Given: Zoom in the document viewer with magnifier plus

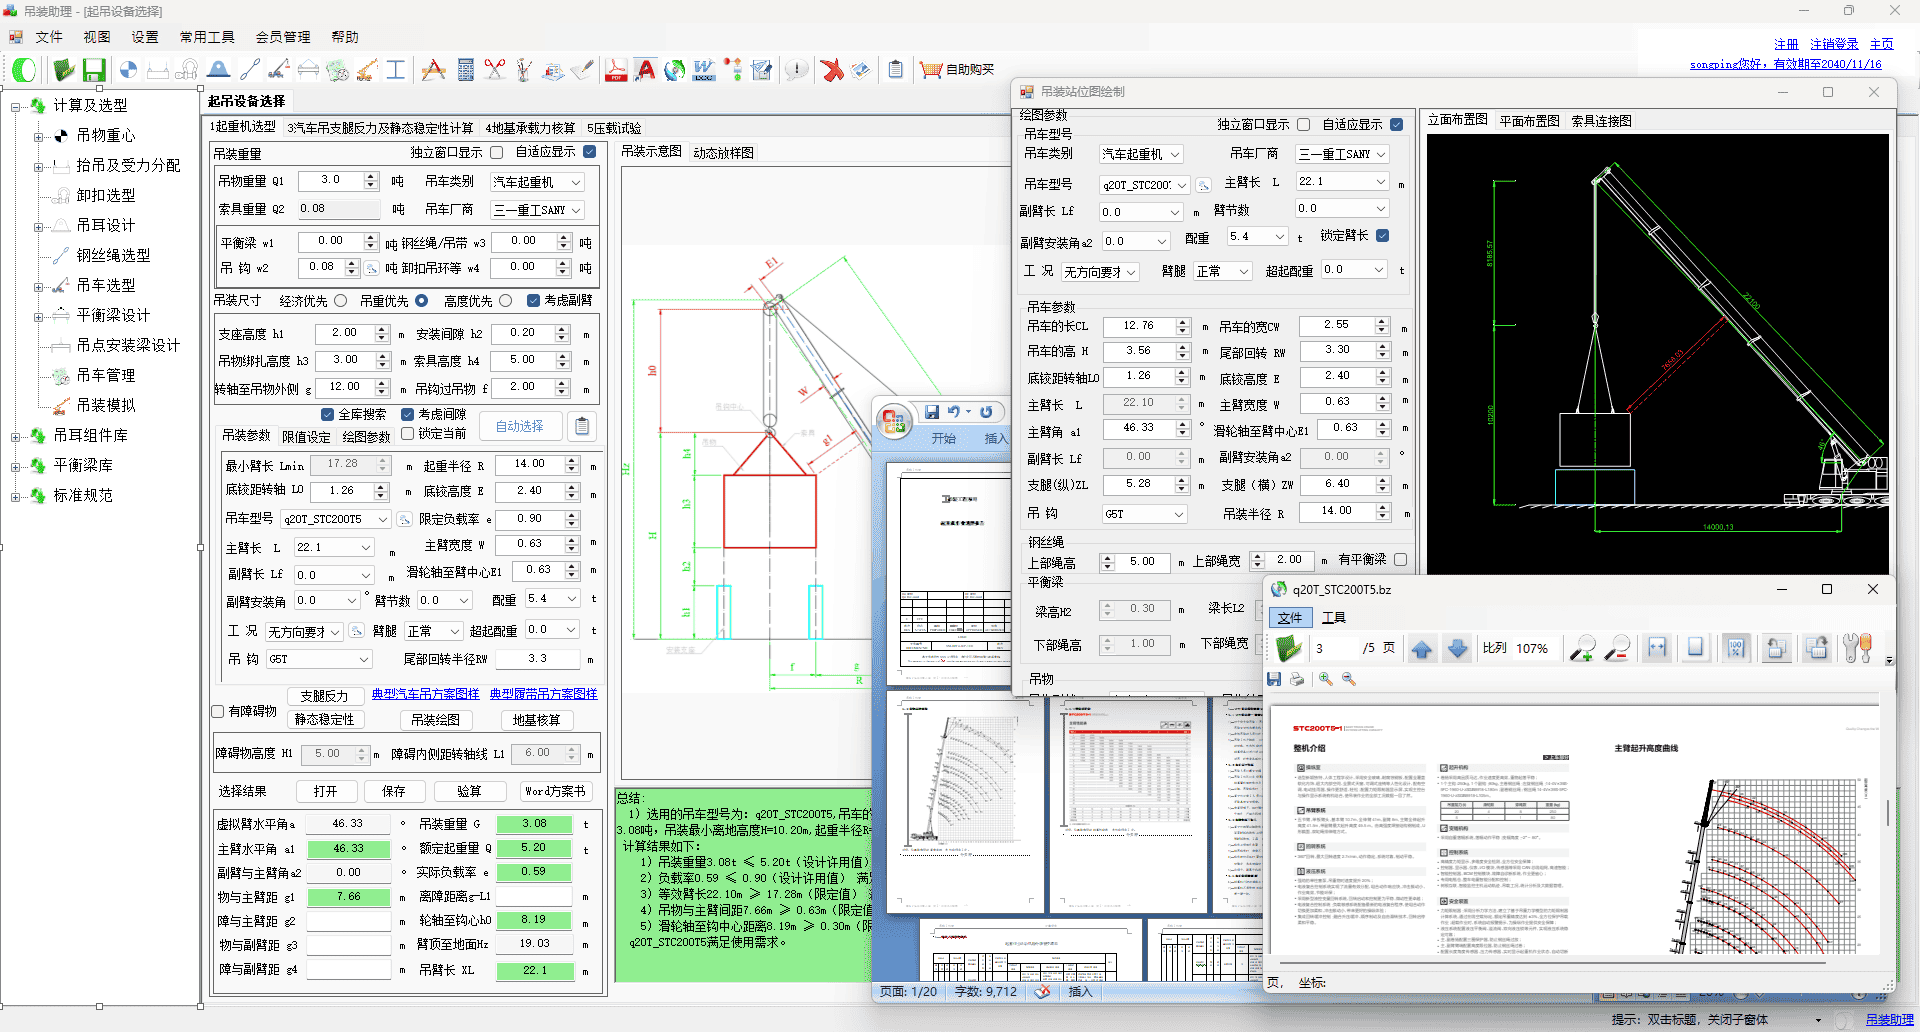Looking at the screenshot, I should (1582, 649).
